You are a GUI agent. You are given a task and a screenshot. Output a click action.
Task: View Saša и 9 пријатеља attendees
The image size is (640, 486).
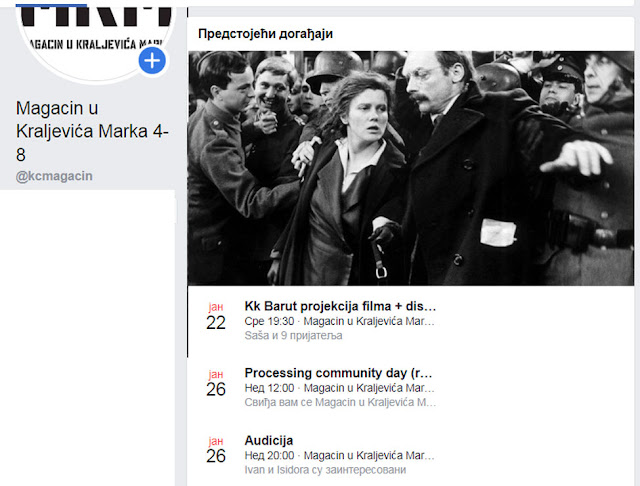point(293,335)
